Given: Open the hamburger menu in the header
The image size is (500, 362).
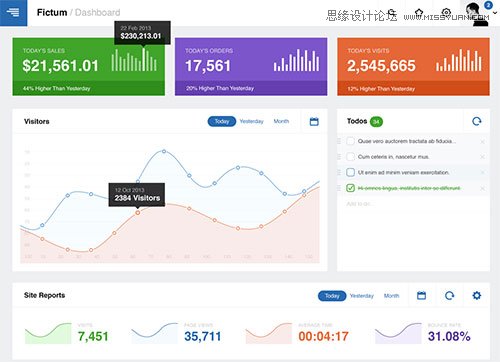Looking at the screenshot, I should (x=13, y=13).
